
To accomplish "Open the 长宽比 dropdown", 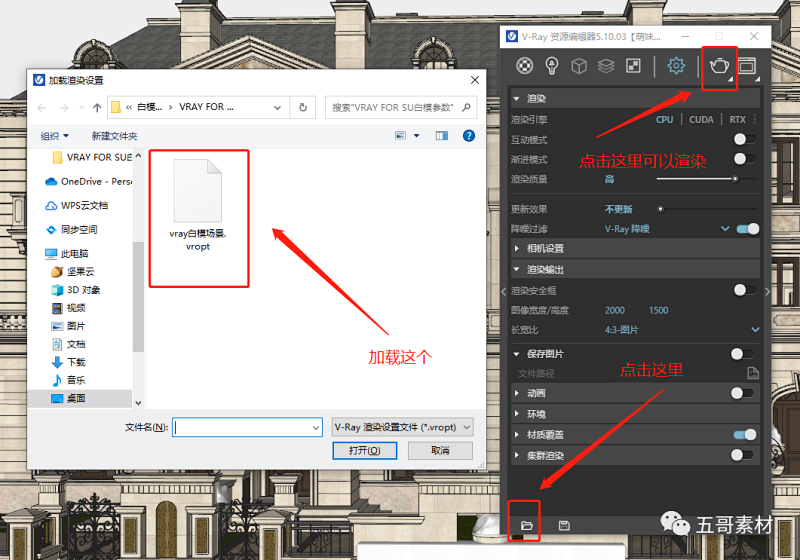I will pos(755,330).
